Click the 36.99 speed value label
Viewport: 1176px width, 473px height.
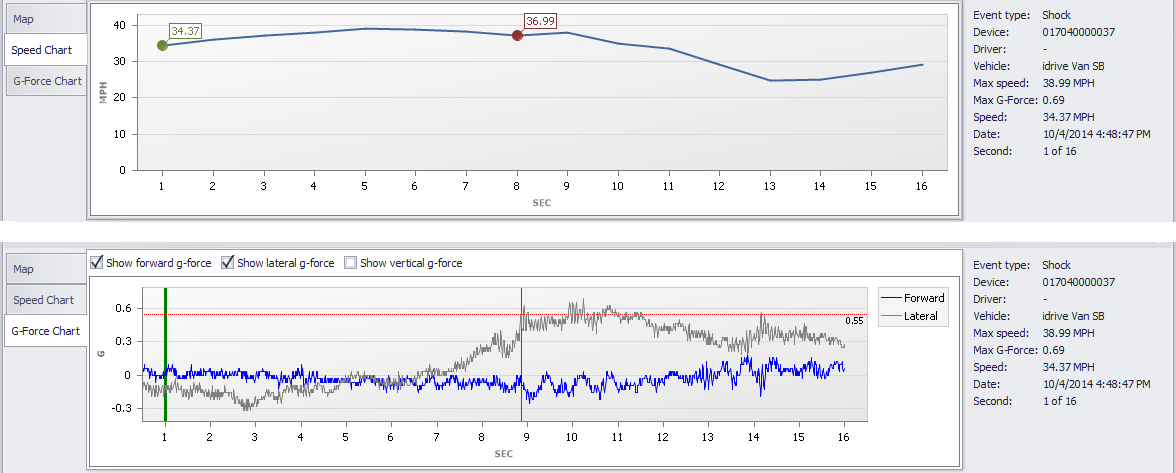(540, 20)
